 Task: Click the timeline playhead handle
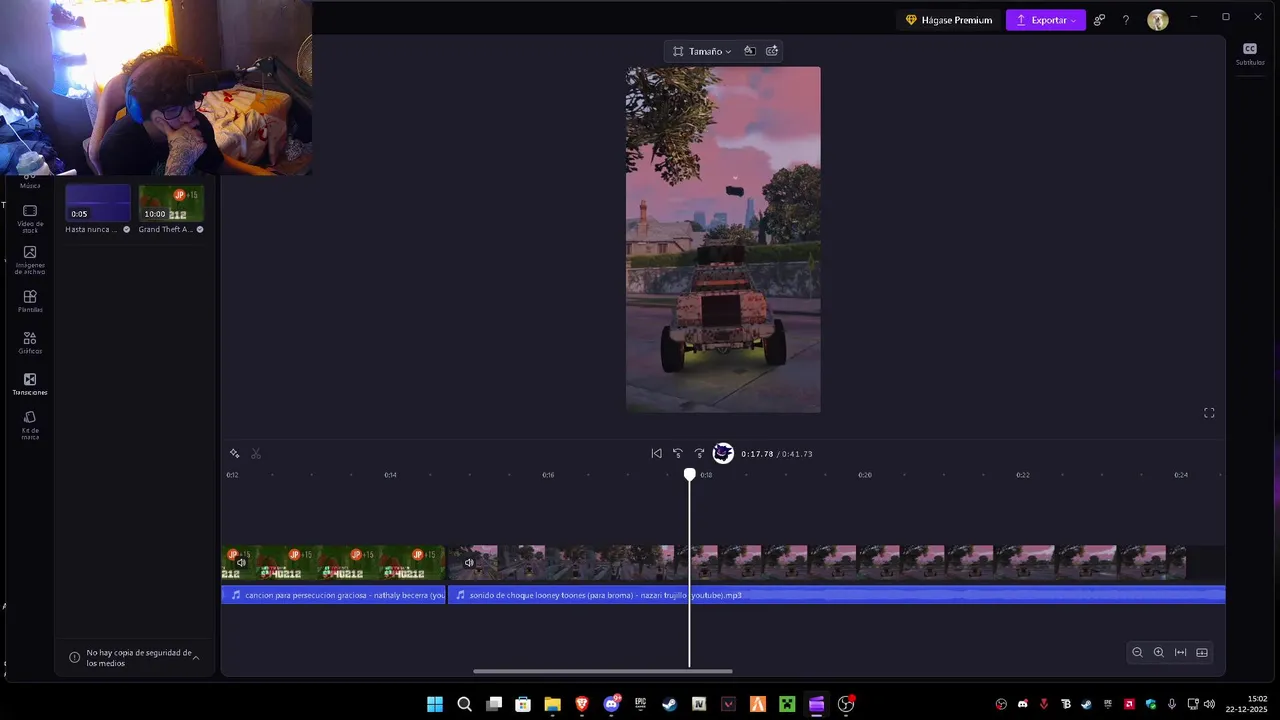(x=690, y=474)
